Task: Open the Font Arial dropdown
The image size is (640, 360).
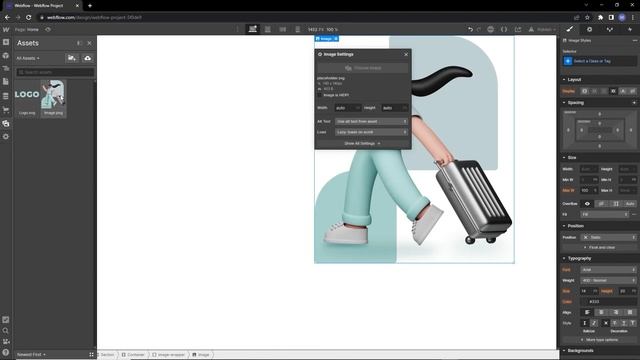Action: tap(608, 270)
